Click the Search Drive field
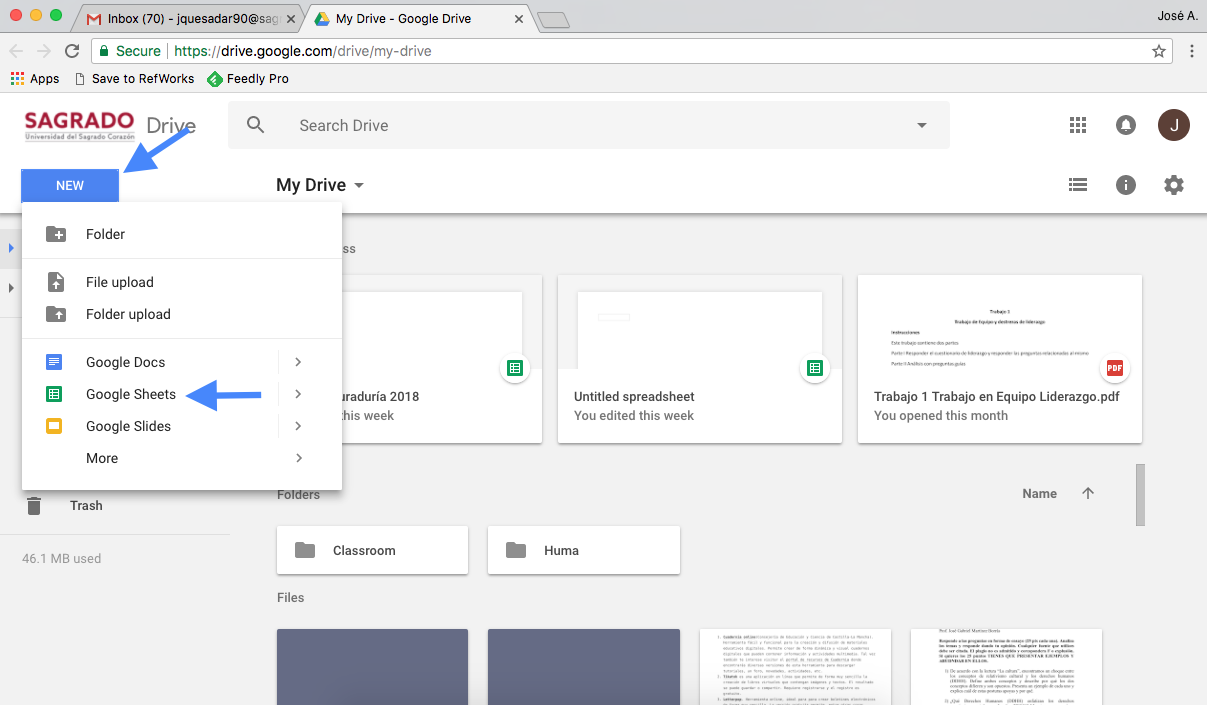The width and height of the screenshot is (1207, 705). click(589, 125)
